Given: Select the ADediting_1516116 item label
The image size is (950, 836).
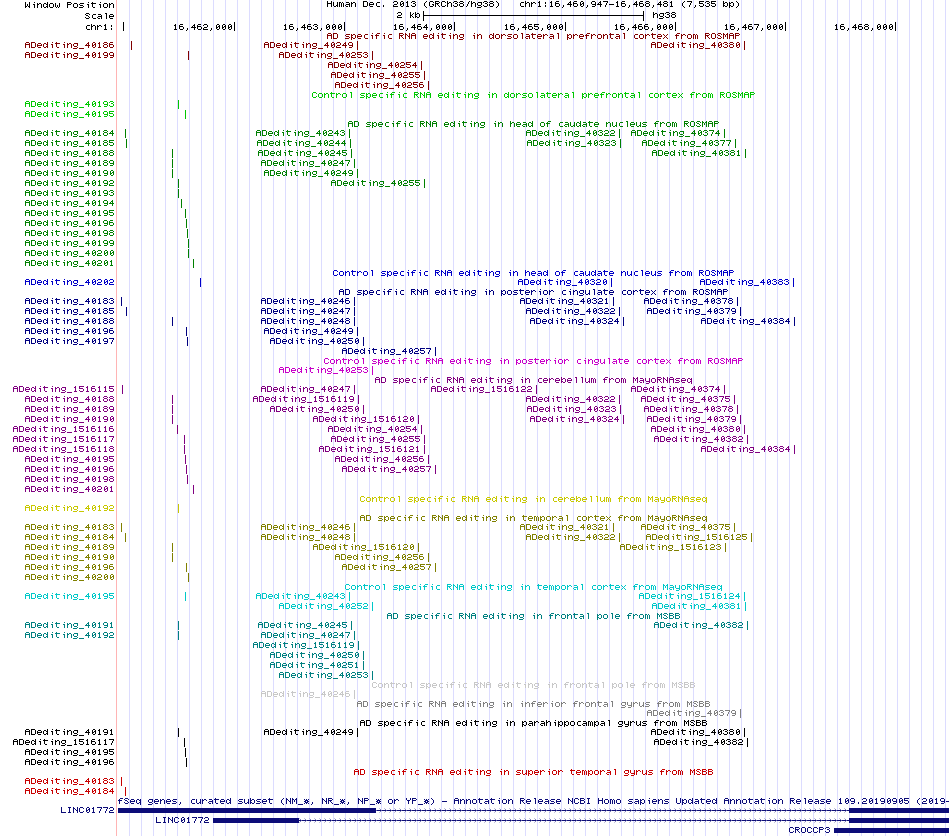Looking at the screenshot, I should (x=63, y=430).
